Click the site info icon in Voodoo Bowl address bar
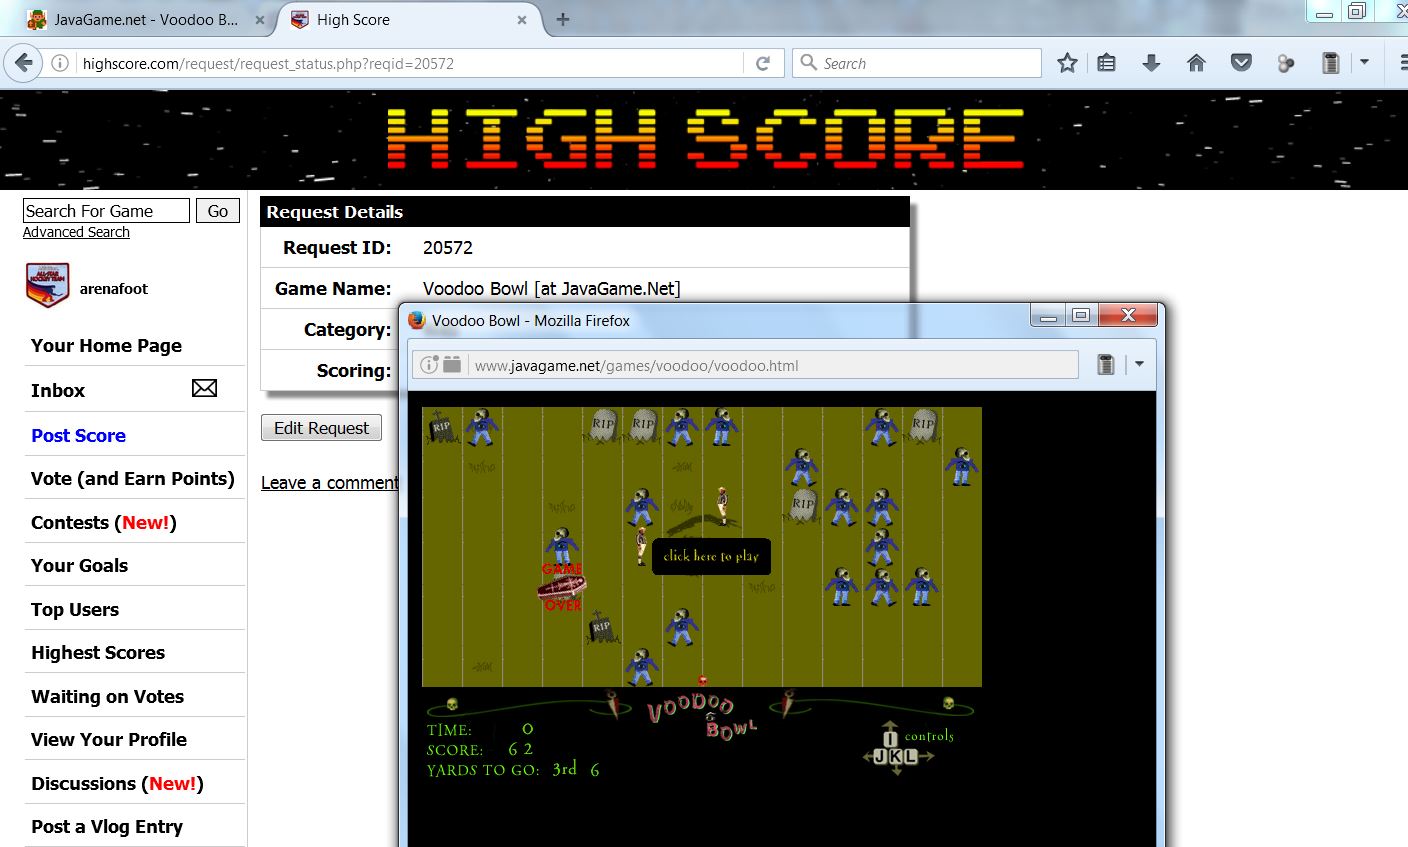Viewport: 1408px width, 847px height. (429, 364)
